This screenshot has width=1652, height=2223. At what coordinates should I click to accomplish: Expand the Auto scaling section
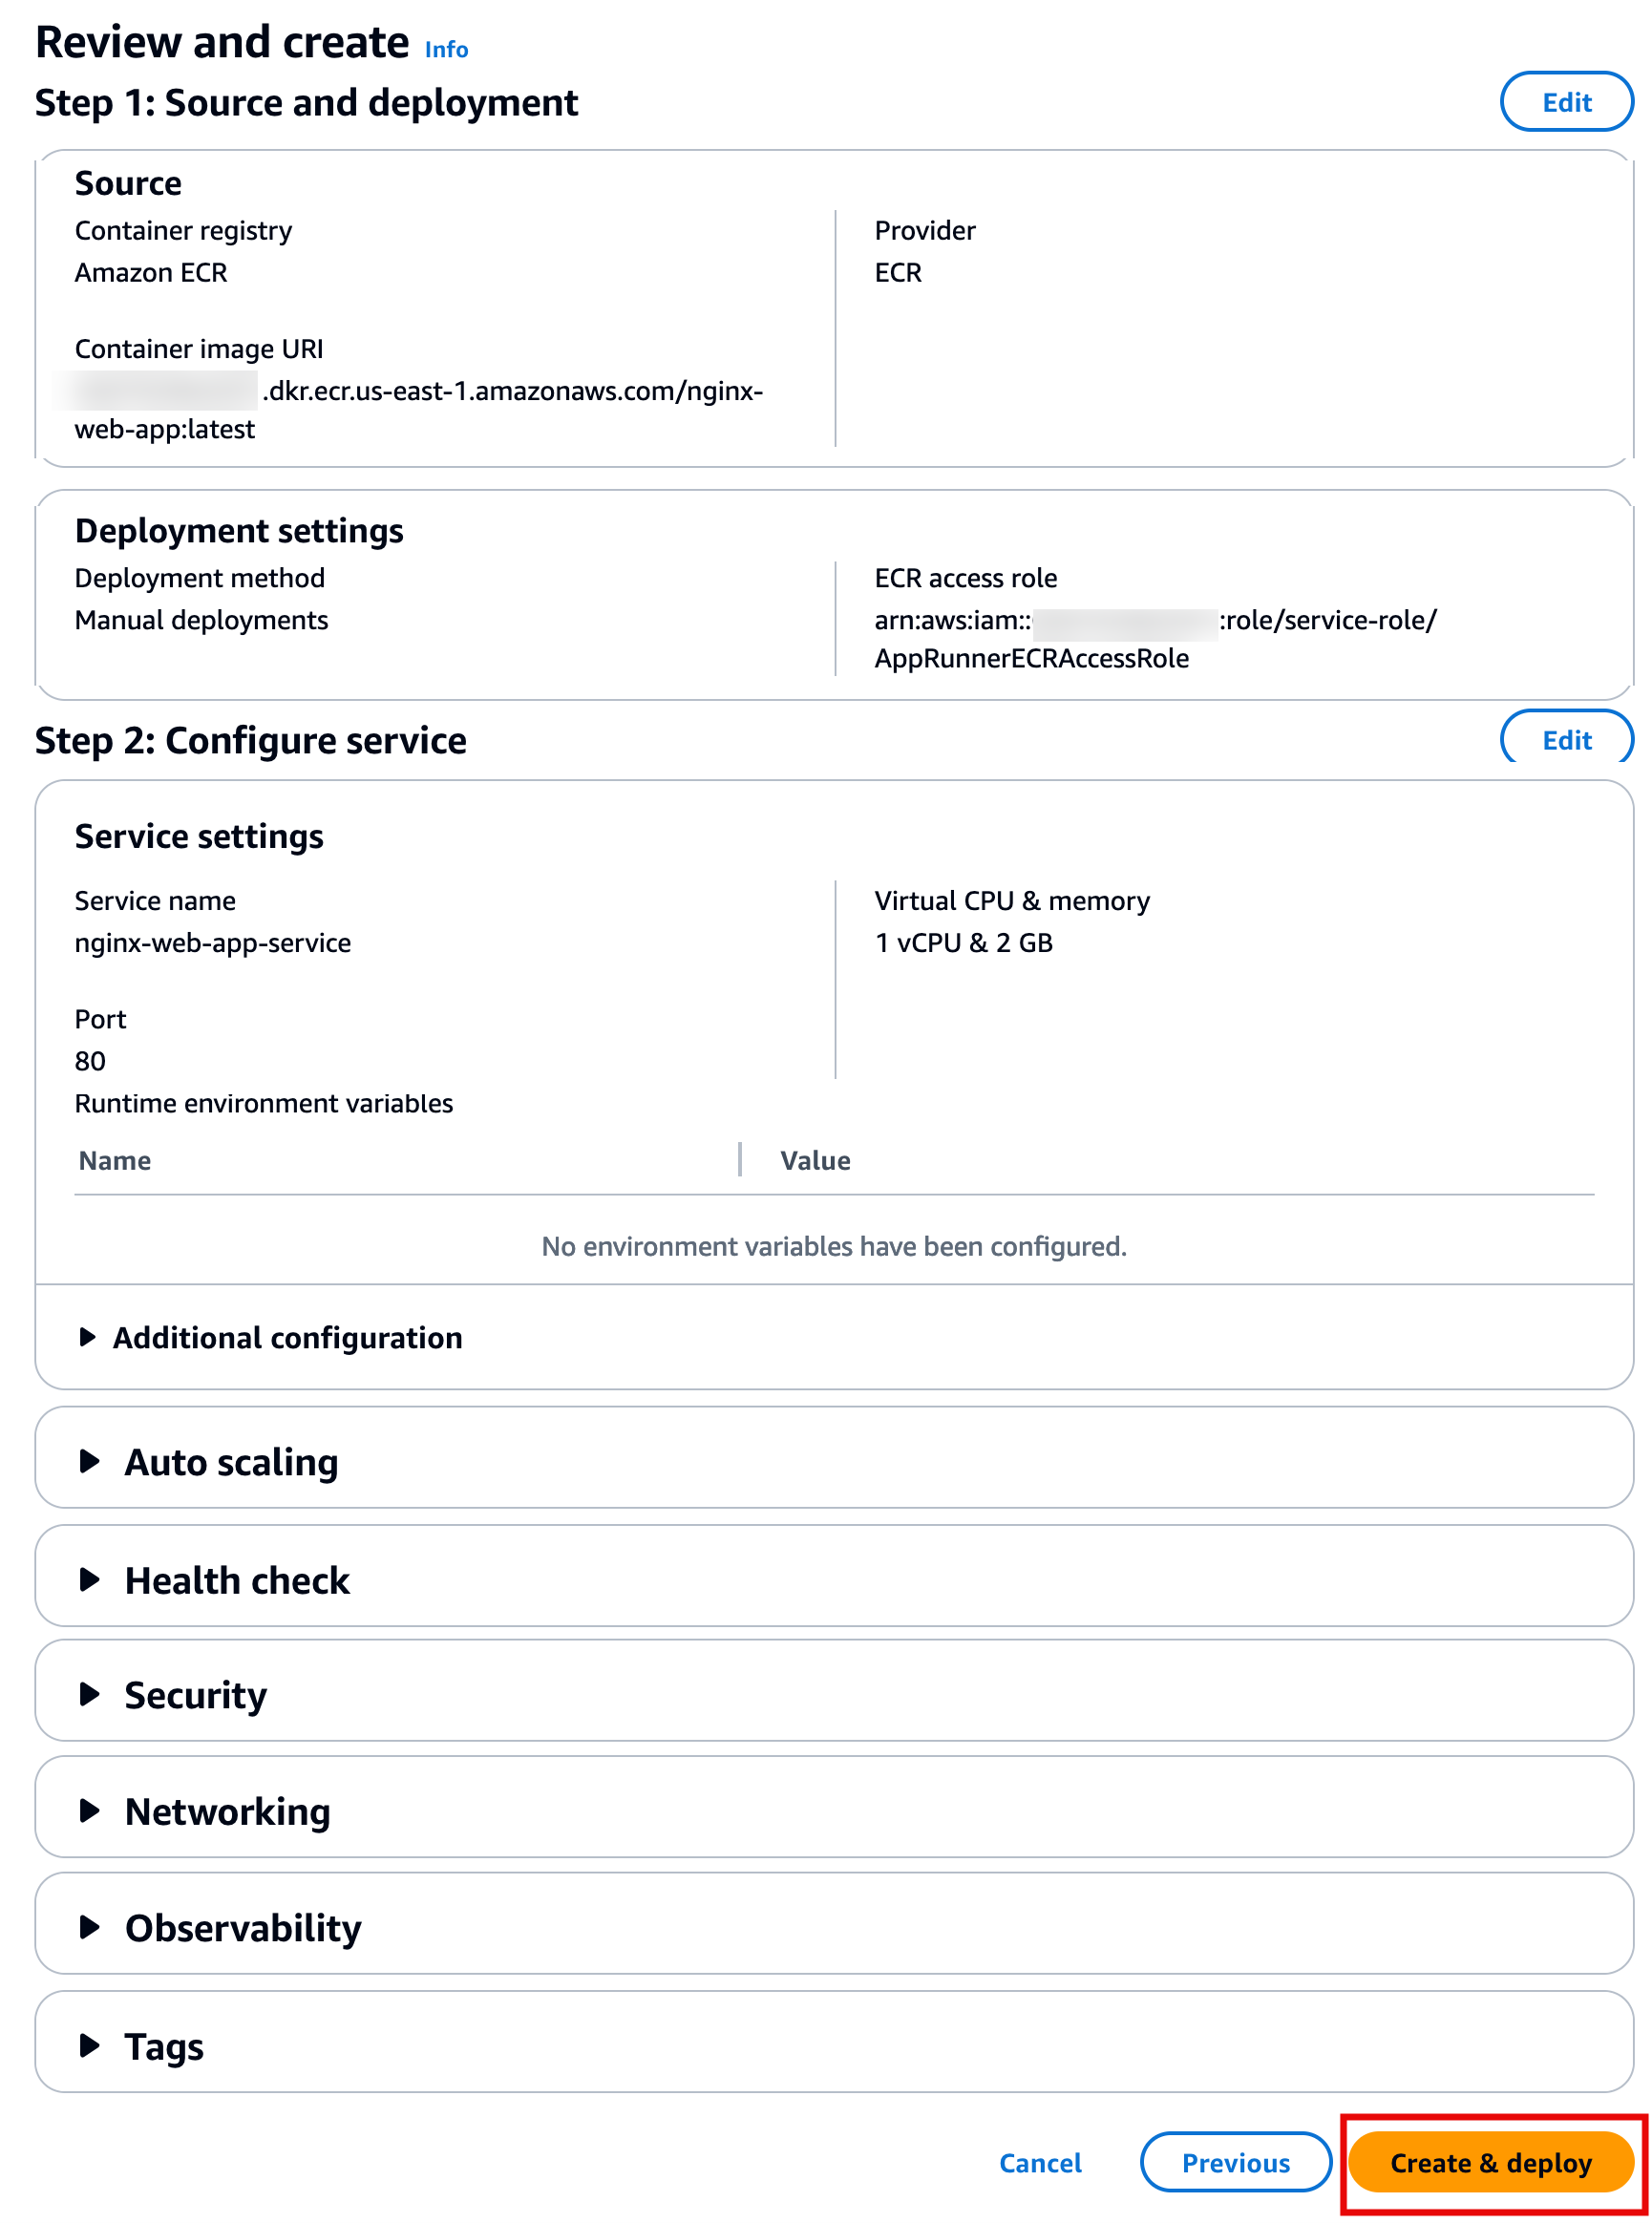coord(229,1461)
